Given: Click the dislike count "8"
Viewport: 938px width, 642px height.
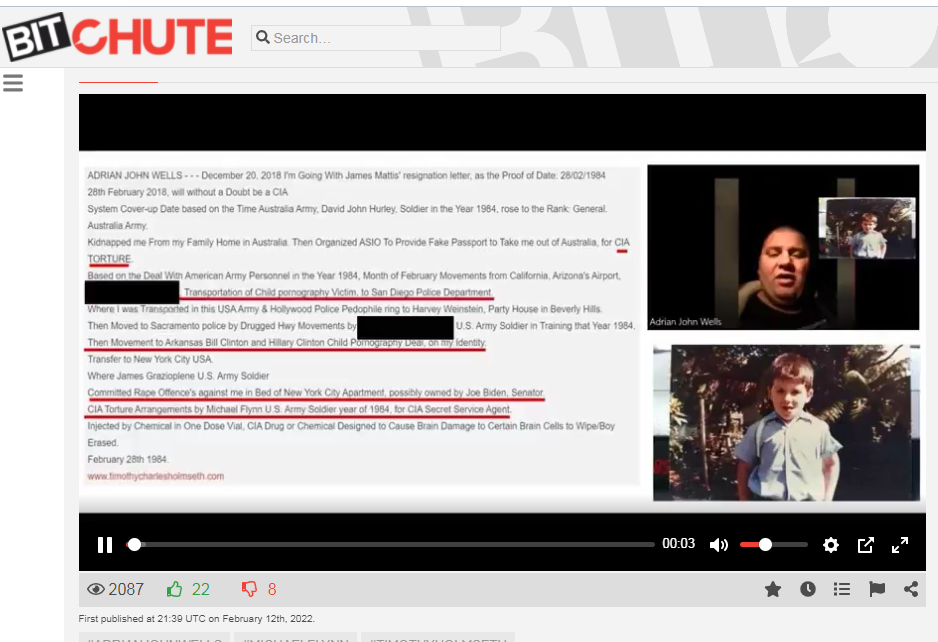Looking at the screenshot, I should 272,589.
